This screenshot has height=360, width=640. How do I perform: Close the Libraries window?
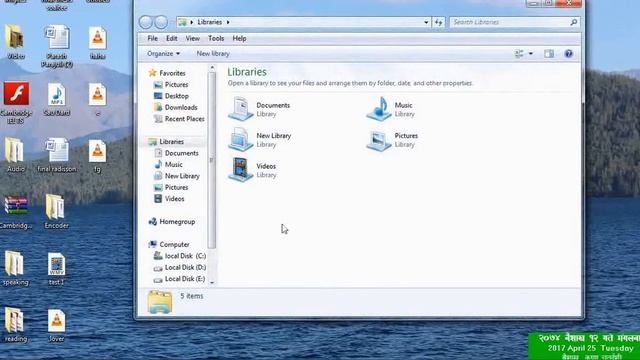point(569,3)
